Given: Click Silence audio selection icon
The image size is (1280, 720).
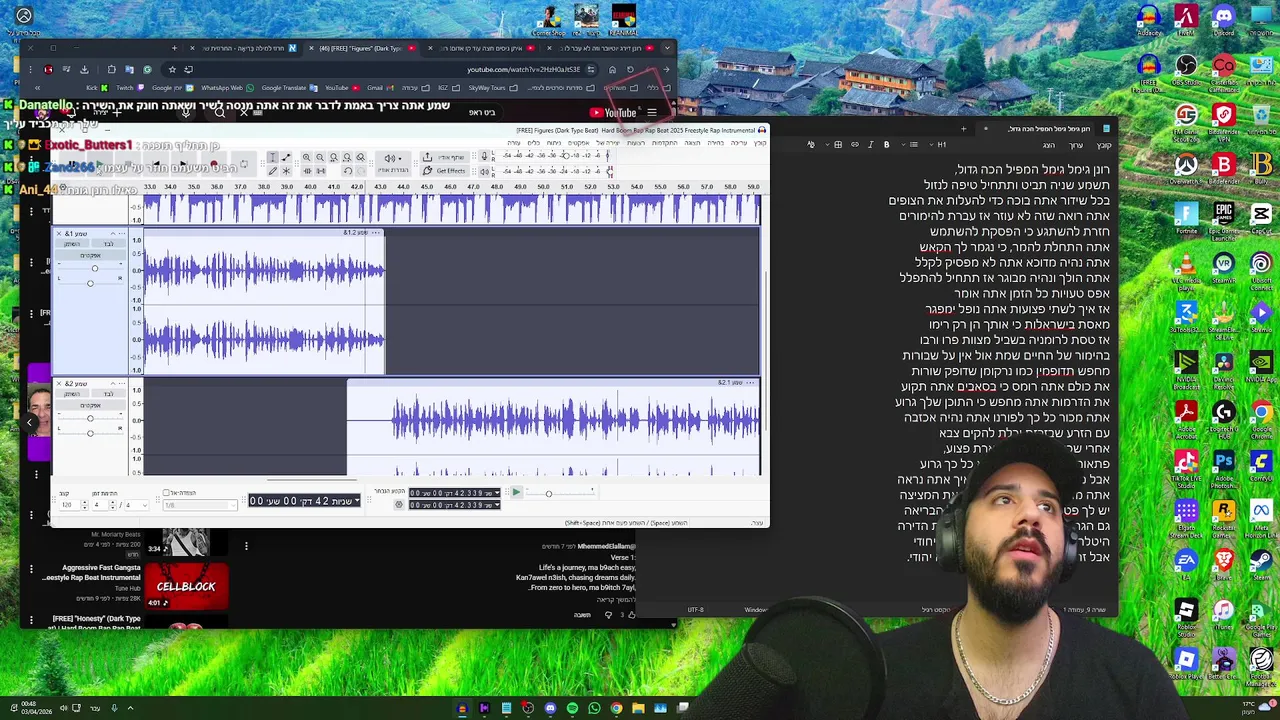Looking at the screenshot, I should coord(321,171).
